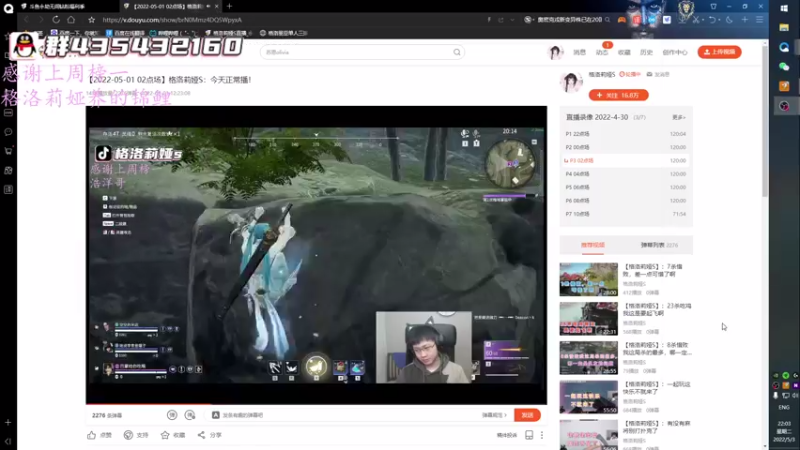Screen dimensions: 800x450
Task: Switch to 推荐视频 recommended tab
Action: [x=592, y=245]
